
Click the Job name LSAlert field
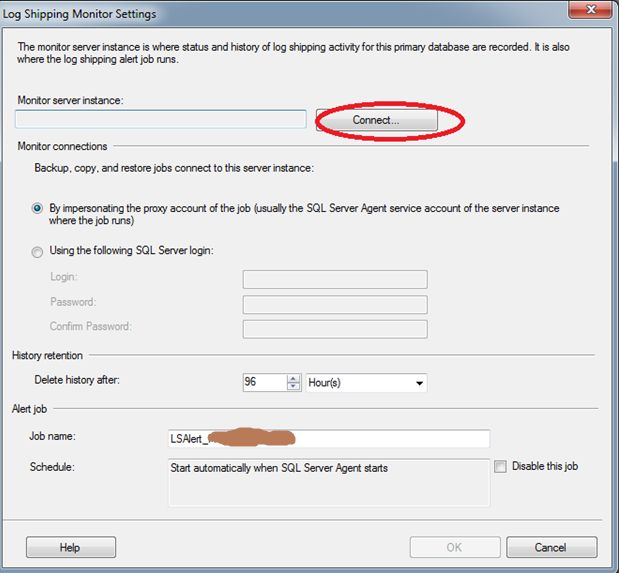click(x=329, y=438)
